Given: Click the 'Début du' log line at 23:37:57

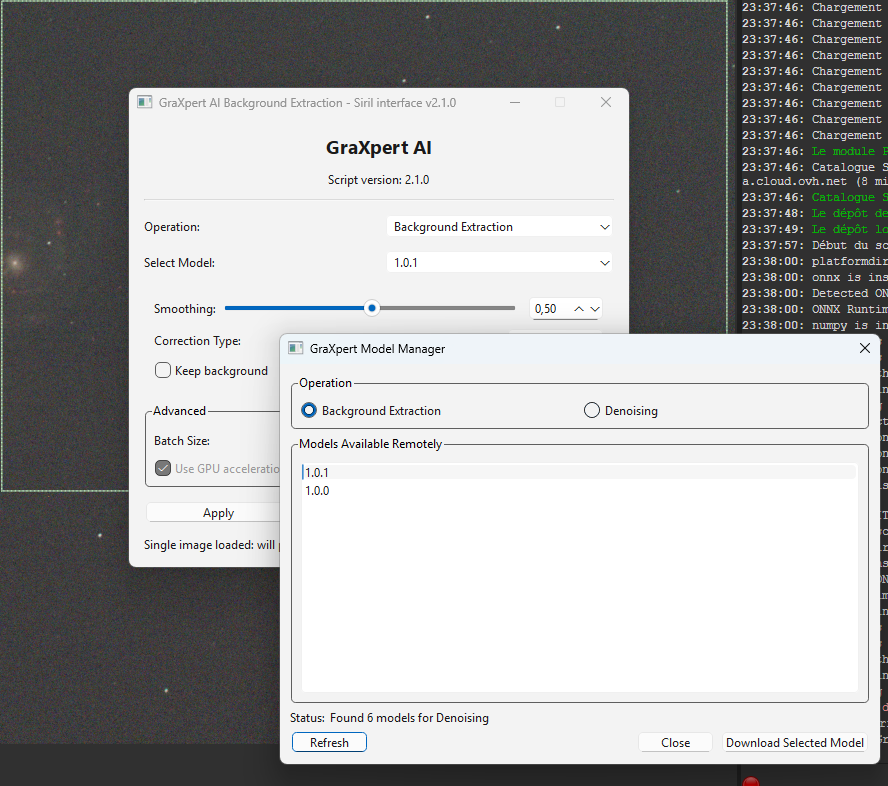Looking at the screenshot, I should click(x=814, y=245).
